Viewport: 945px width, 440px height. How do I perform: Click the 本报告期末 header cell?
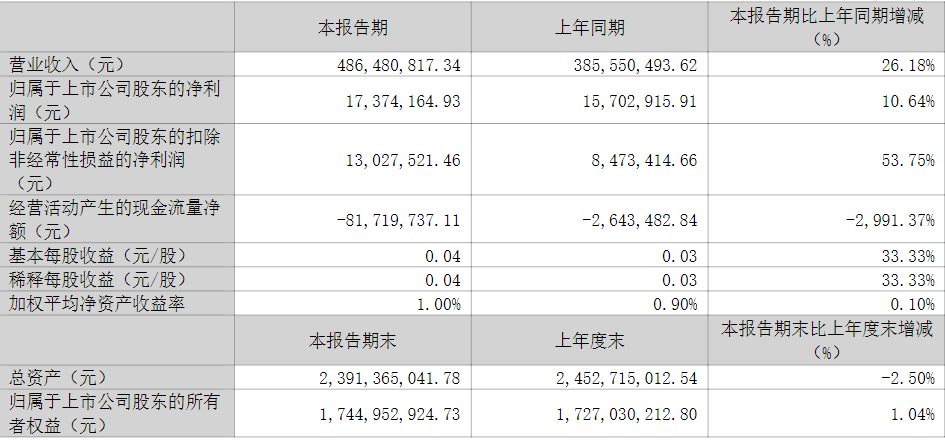pos(353,341)
